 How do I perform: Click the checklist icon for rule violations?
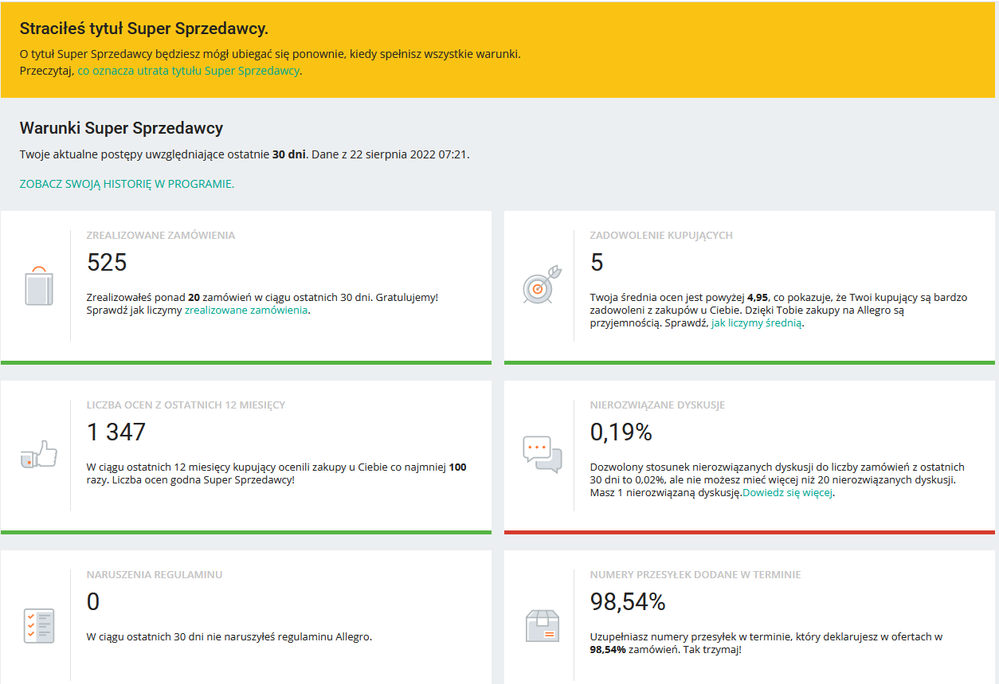39,625
